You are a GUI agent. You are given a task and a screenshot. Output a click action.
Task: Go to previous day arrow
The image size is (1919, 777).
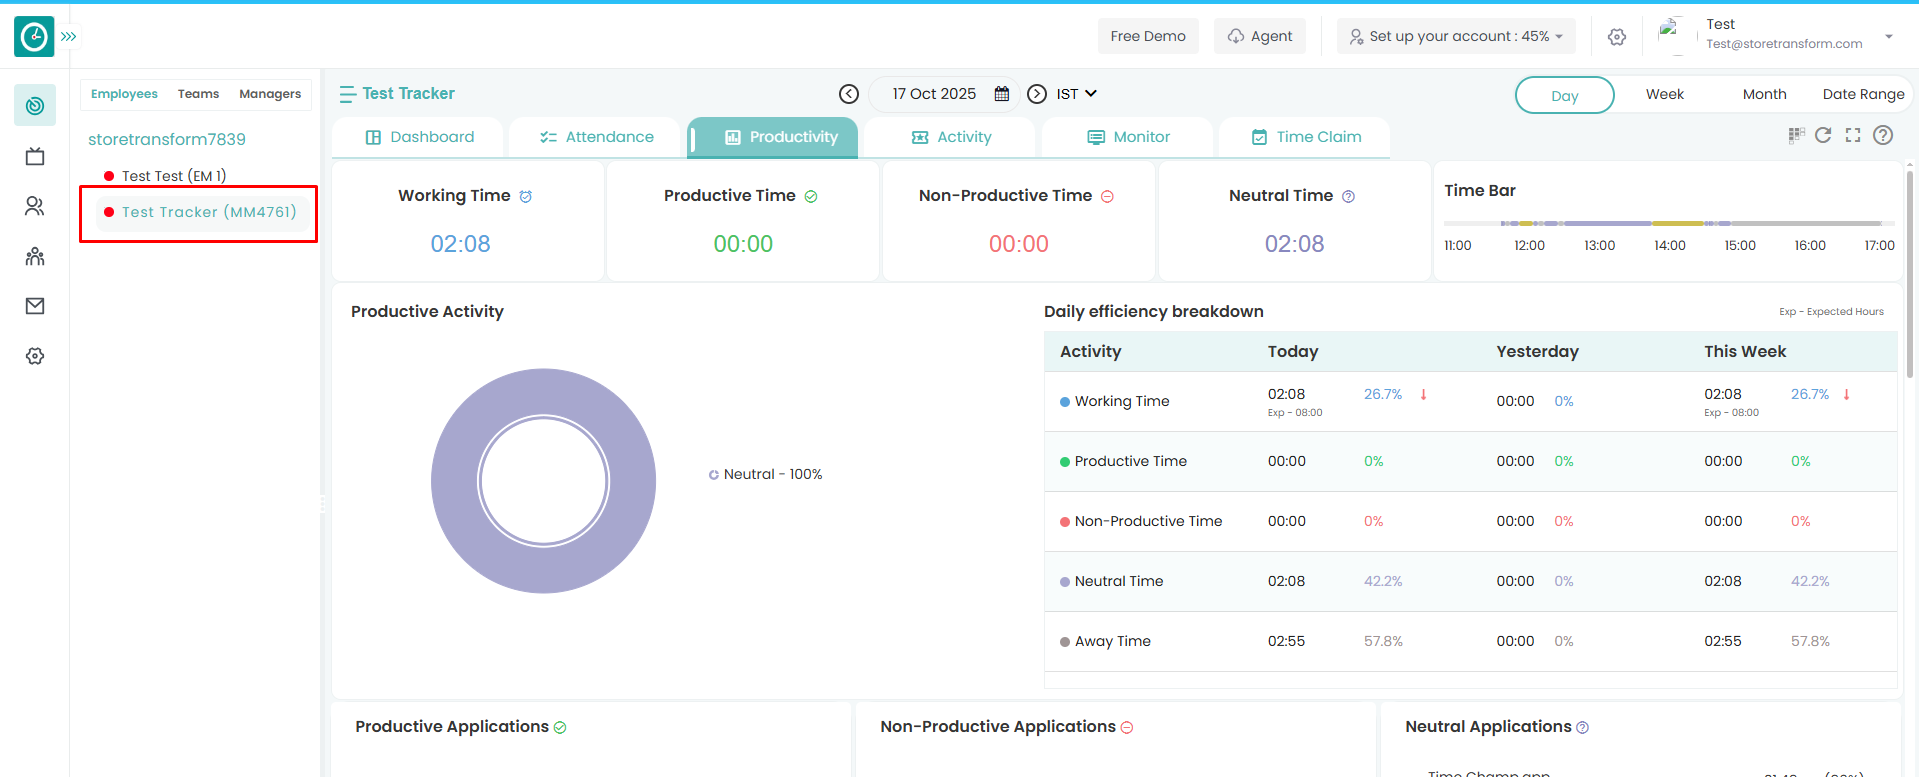click(849, 94)
